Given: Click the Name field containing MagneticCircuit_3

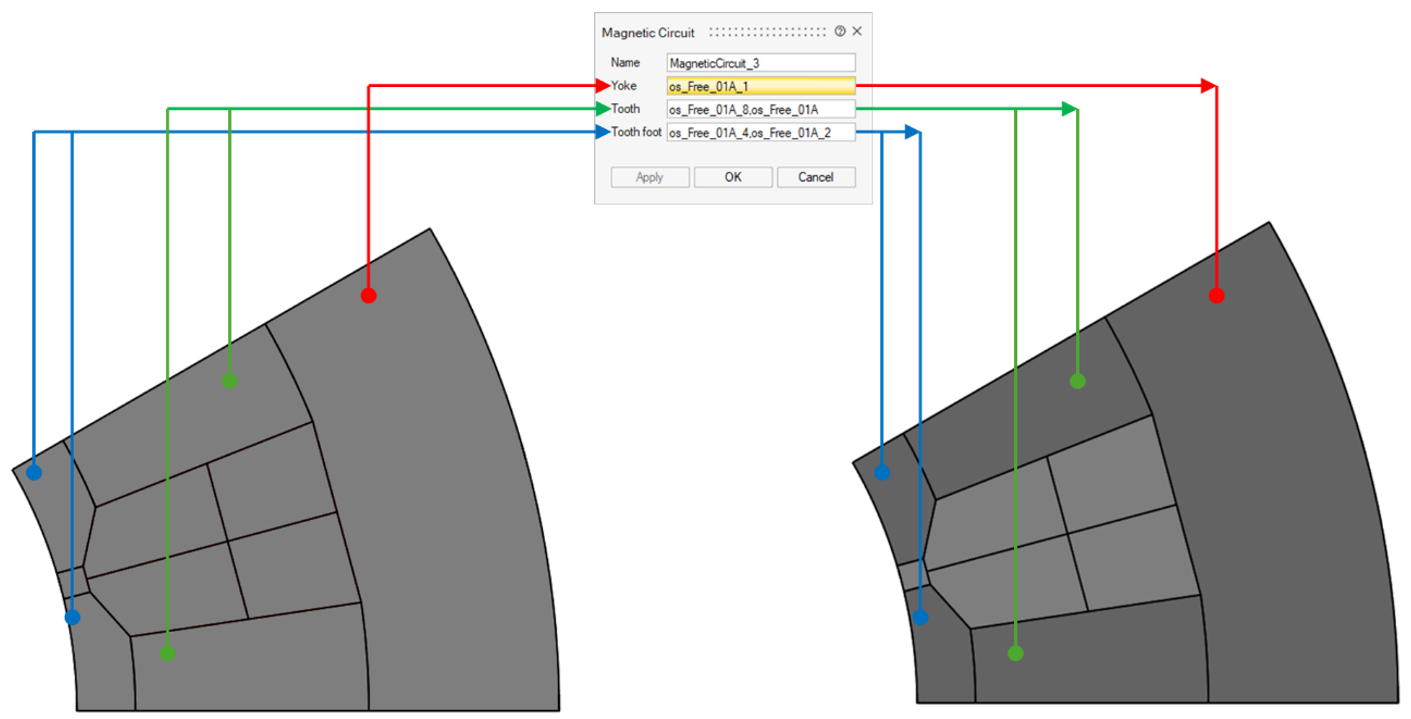Looking at the screenshot, I should click(x=760, y=62).
